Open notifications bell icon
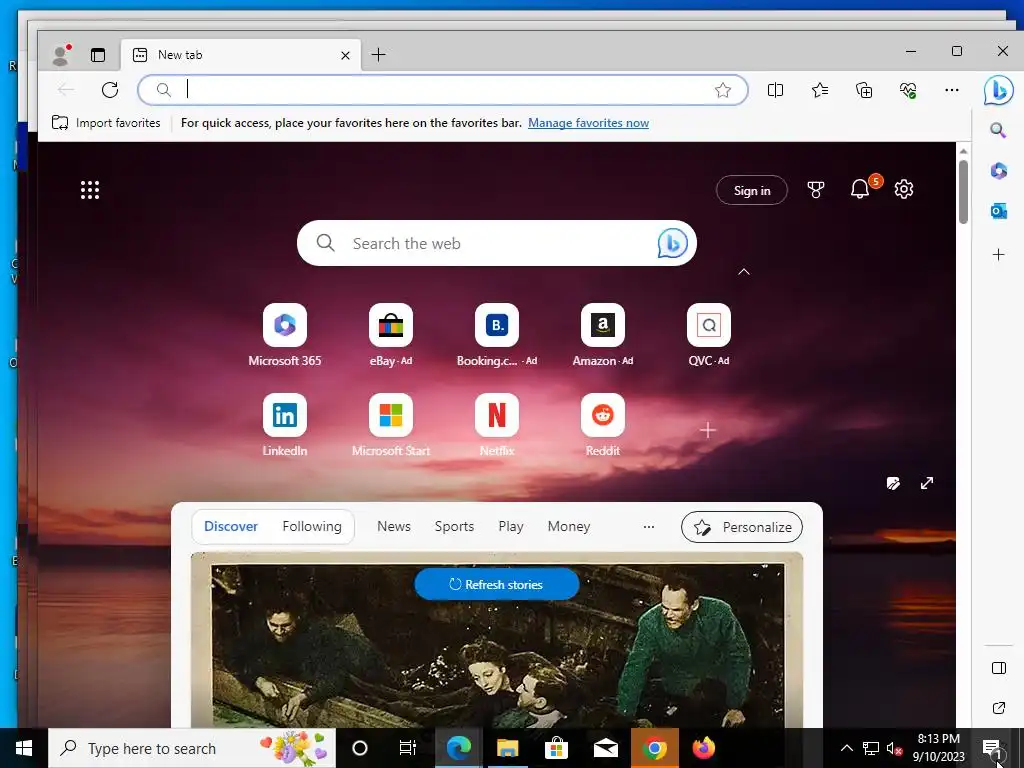This screenshot has width=1024, height=768. pos(859,189)
